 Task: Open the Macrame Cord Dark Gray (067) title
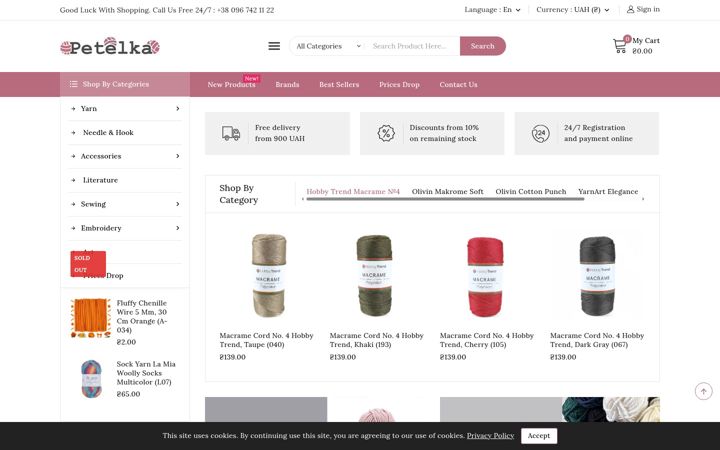[x=597, y=340]
